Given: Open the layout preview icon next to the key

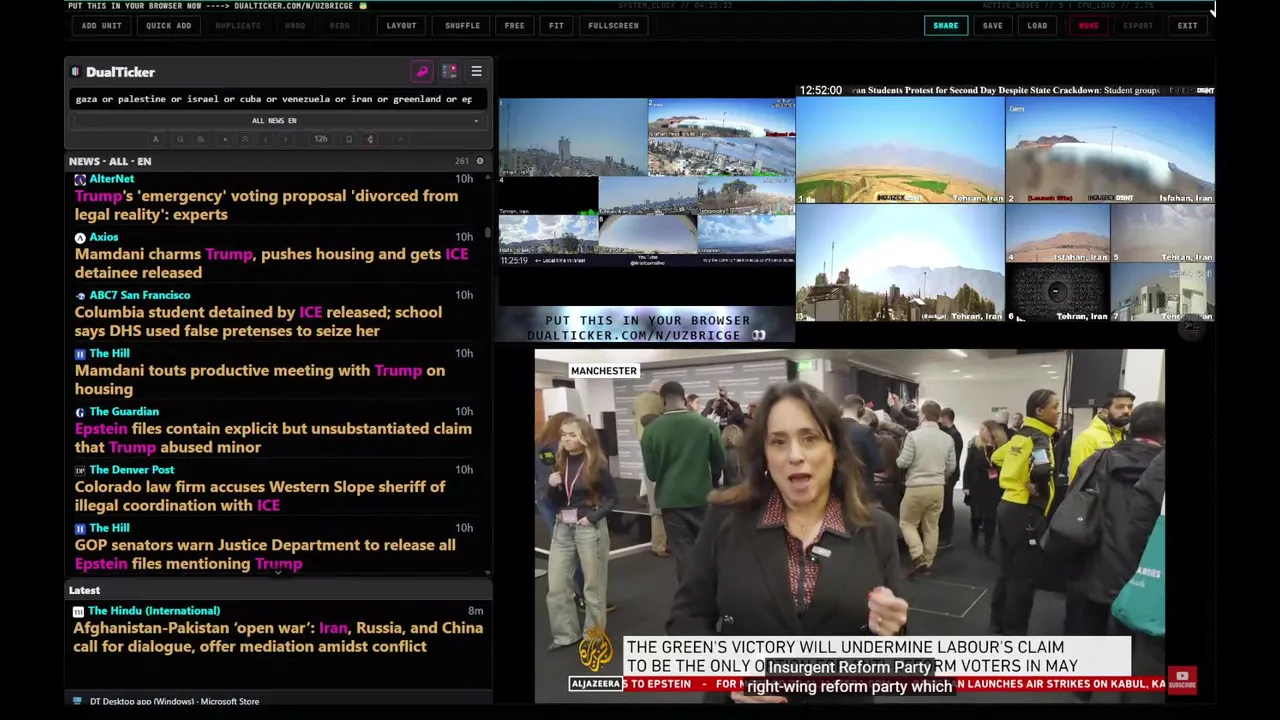Looking at the screenshot, I should [449, 72].
